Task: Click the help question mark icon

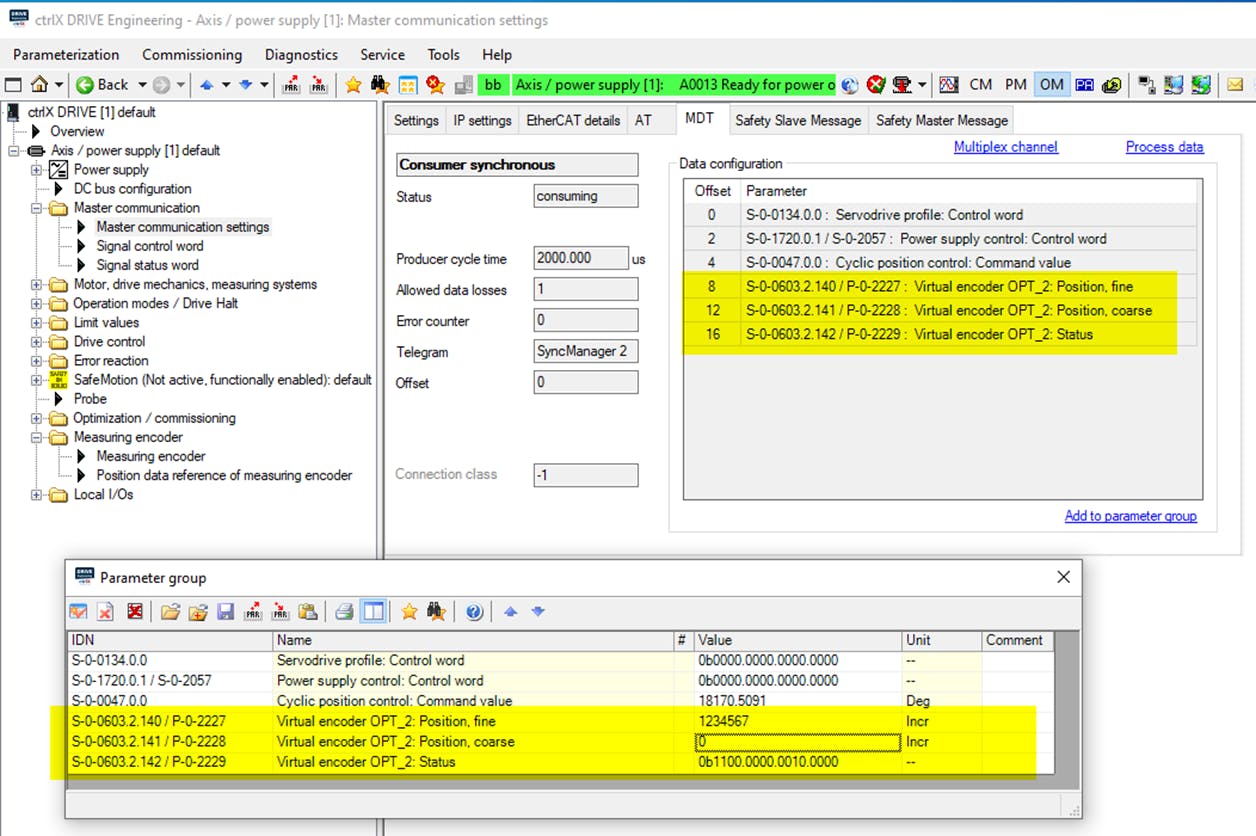Action: 474,611
